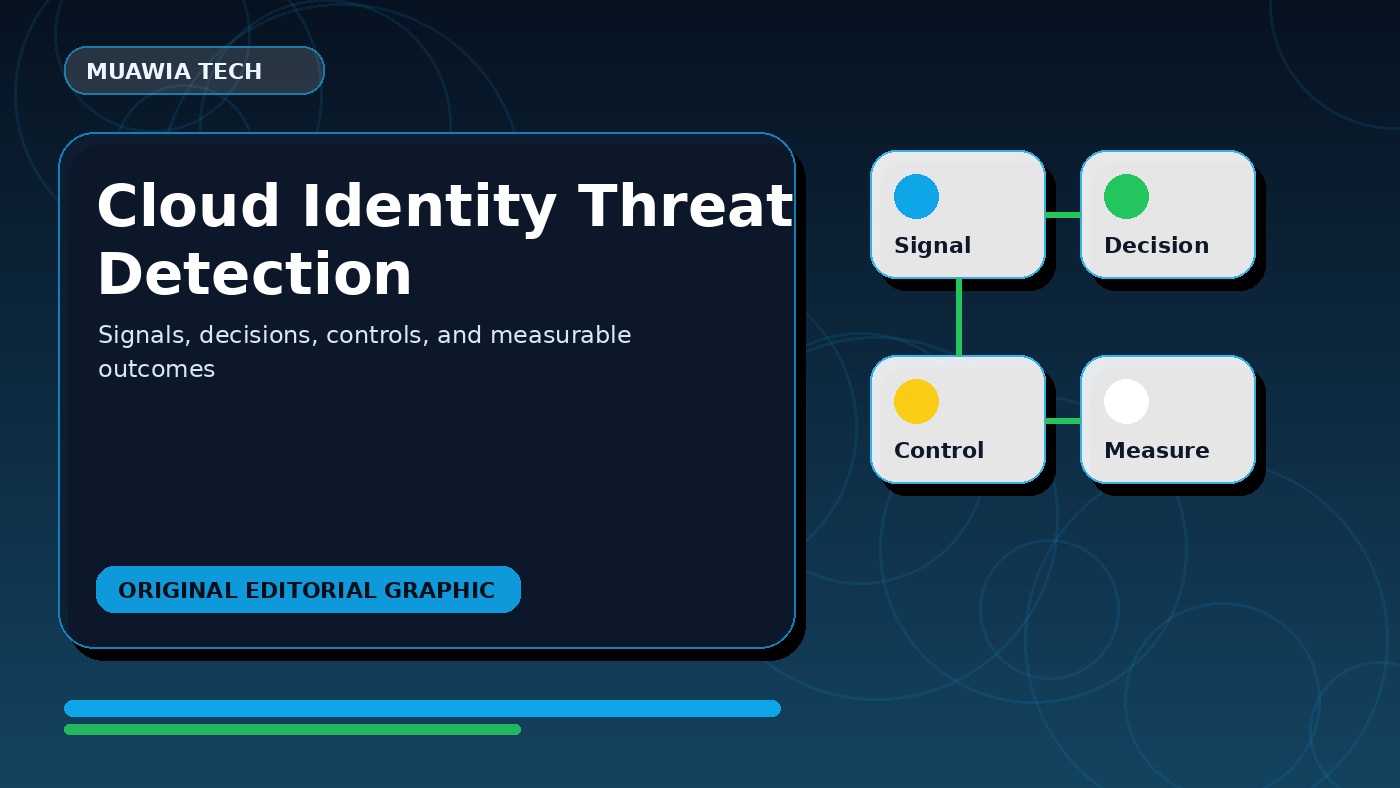The width and height of the screenshot is (1400, 788).
Task: Click the white circle in Measure card
Action: (1126, 401)
